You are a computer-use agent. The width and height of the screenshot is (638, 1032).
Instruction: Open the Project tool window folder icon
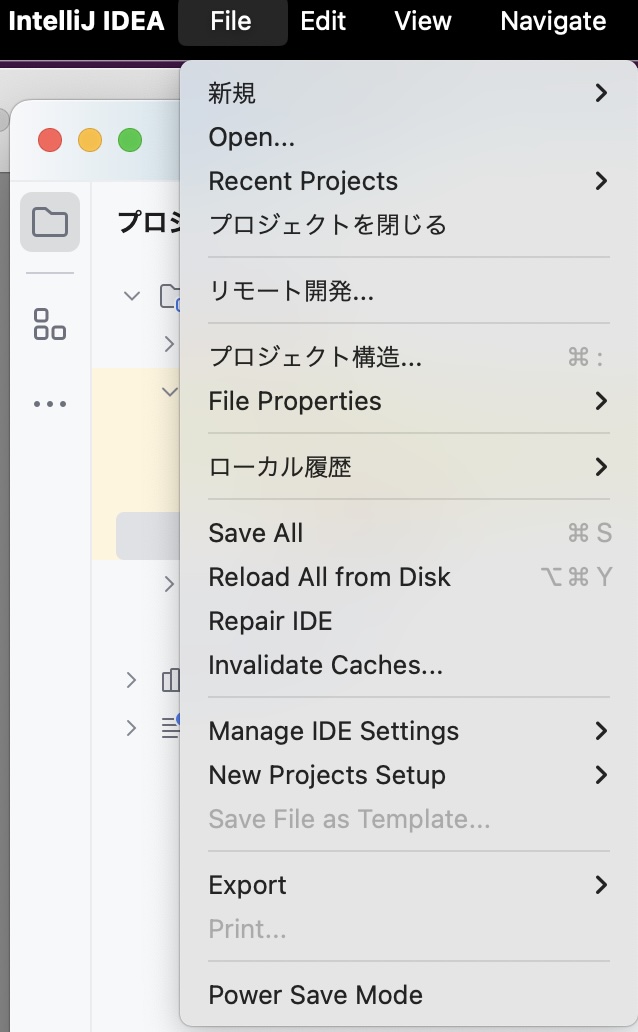(50, 222)
